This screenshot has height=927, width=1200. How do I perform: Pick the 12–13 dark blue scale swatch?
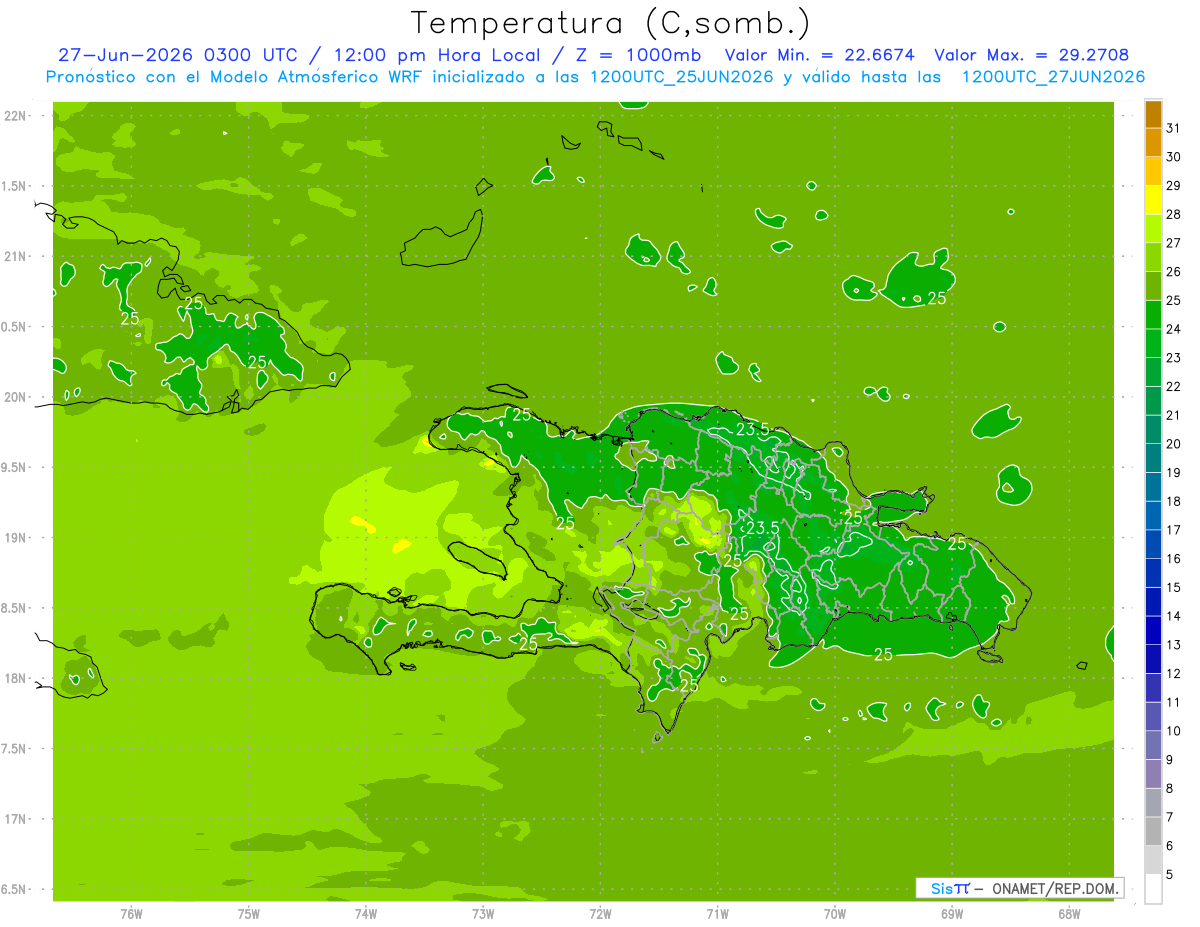[1153, 659]
